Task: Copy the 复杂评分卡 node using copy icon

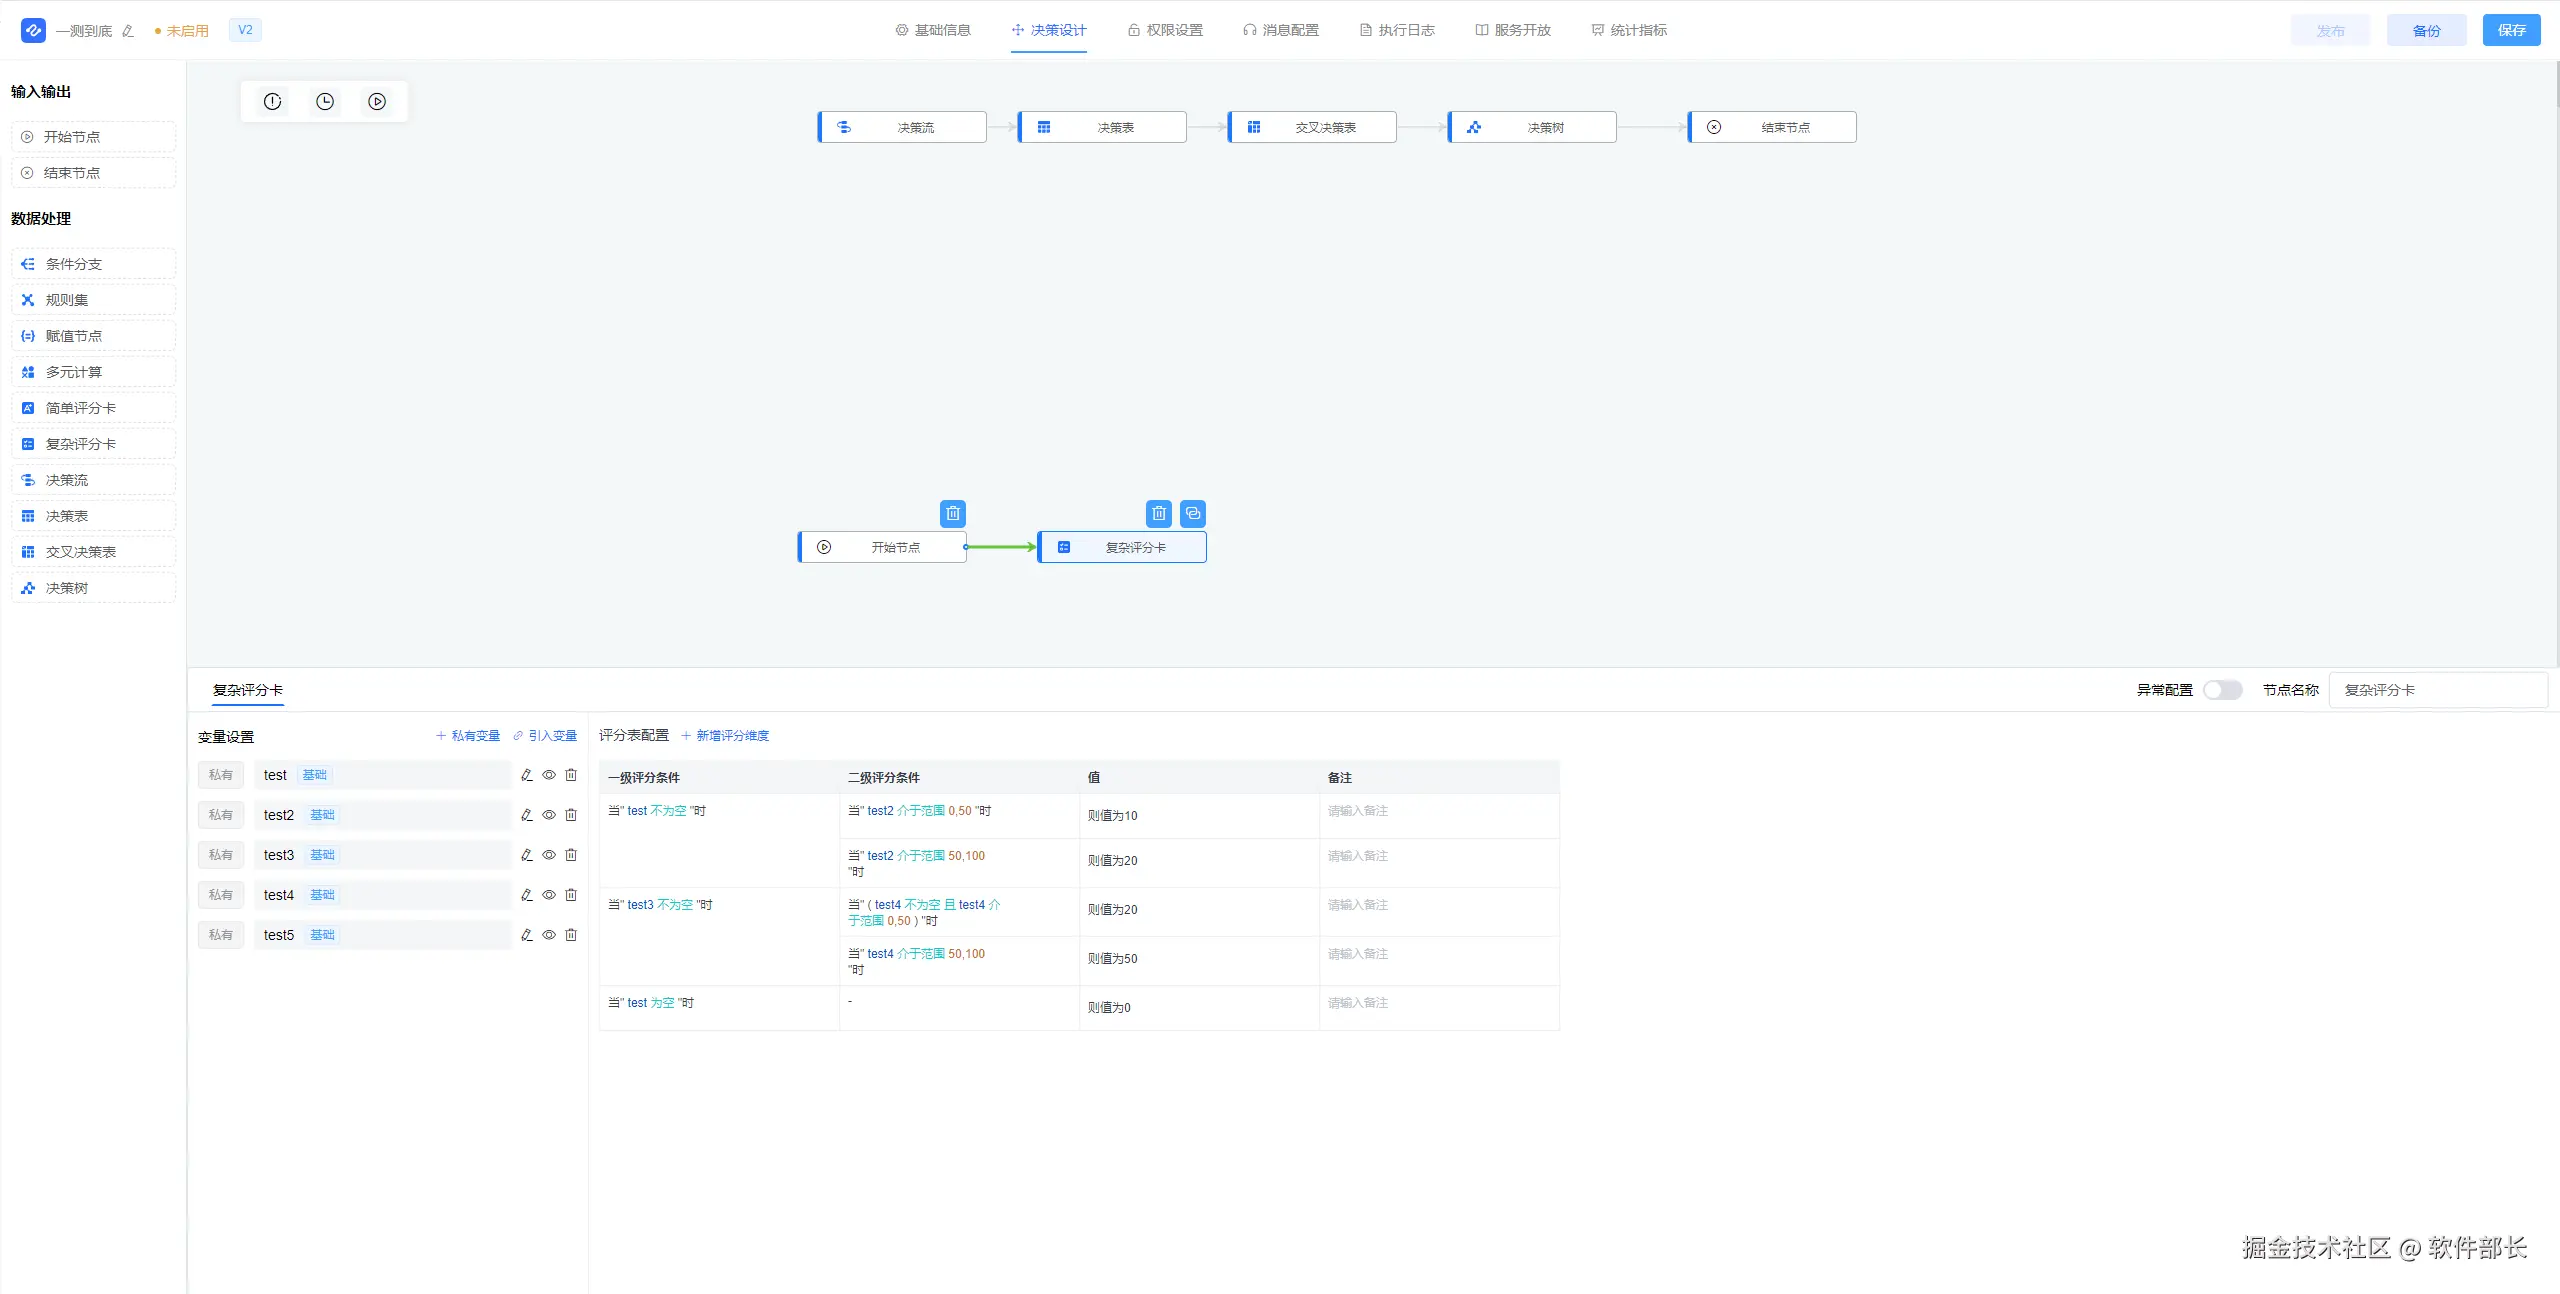Action: tap(1193, 513)
